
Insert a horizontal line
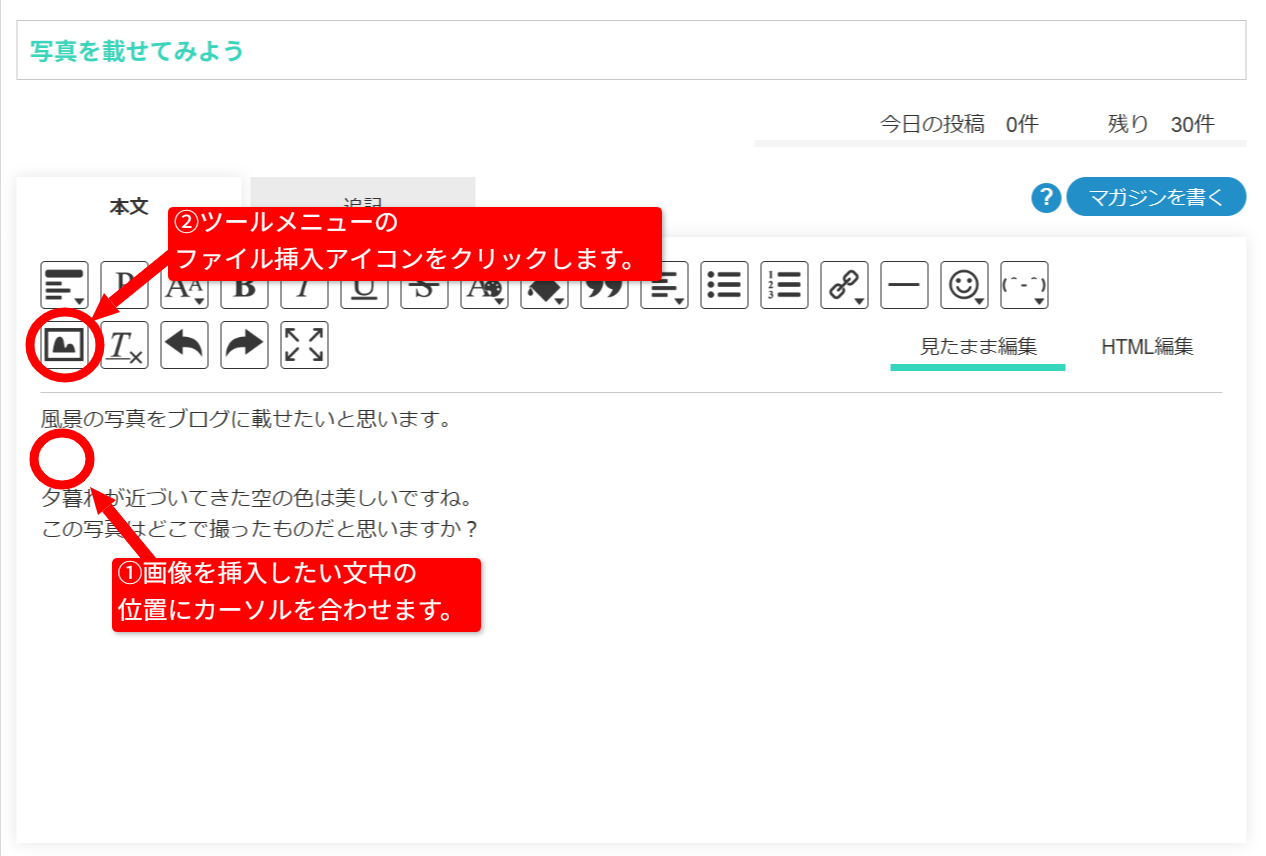coord(905,285)
